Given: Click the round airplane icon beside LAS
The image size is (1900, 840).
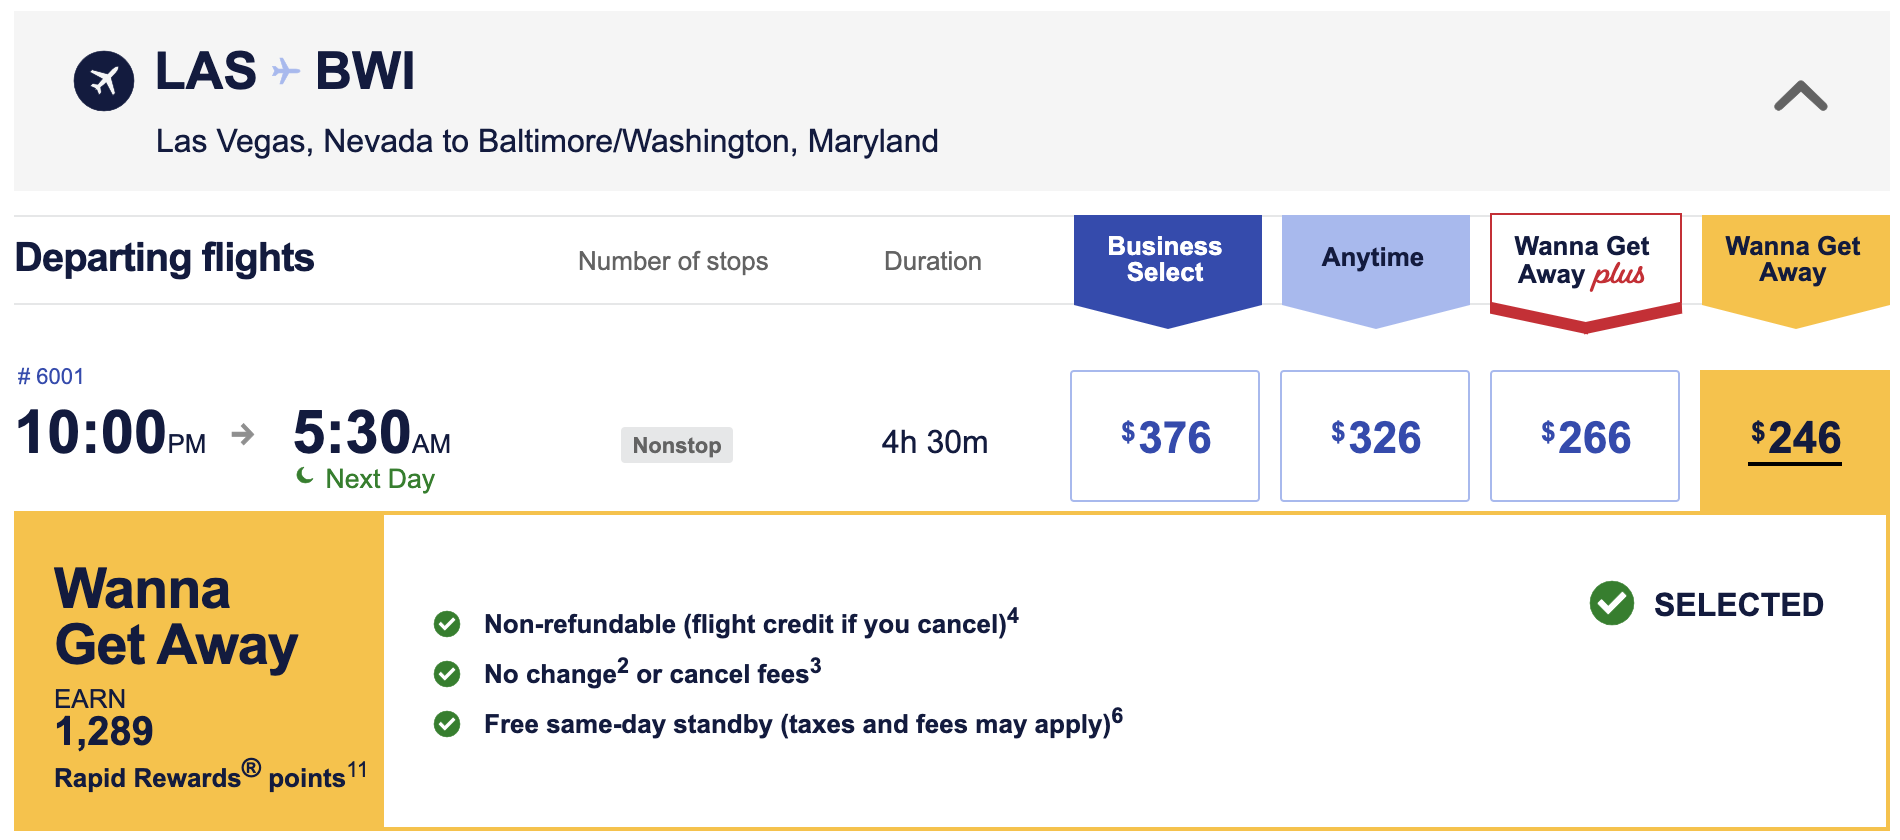Looking at the screenshot, I should [x=104, y=81].
